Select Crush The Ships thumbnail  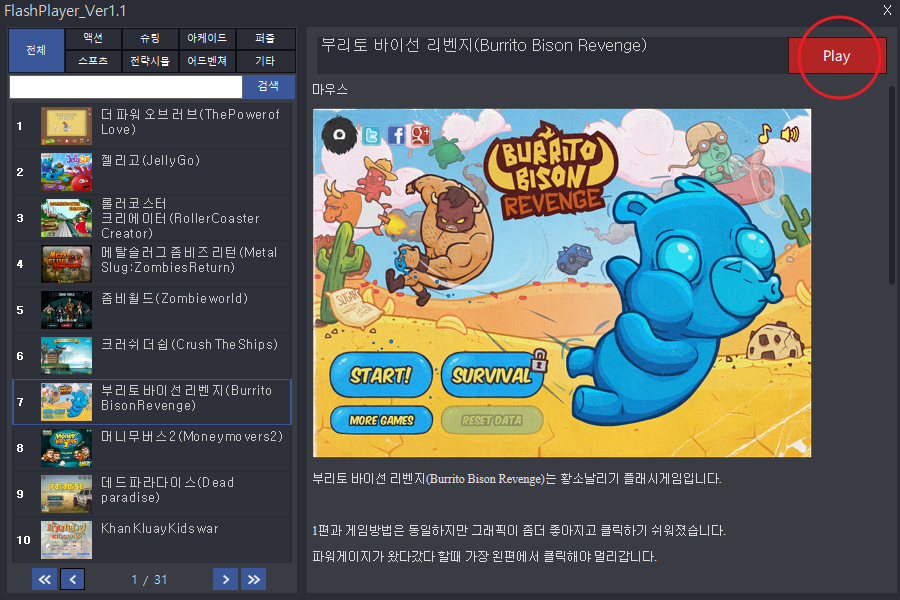coord(66,355)
